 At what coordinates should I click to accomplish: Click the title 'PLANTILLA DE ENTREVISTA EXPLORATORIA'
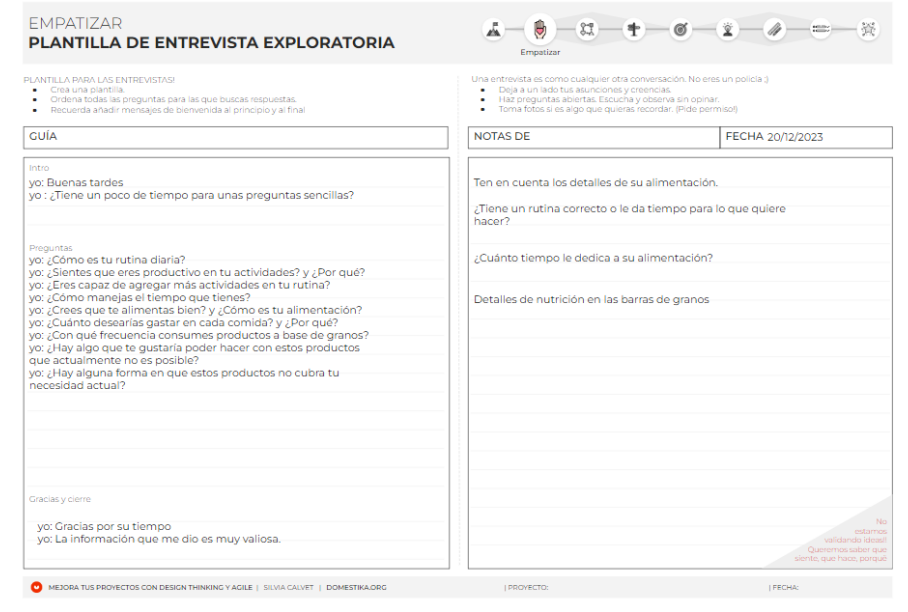(x=211, y=43)
